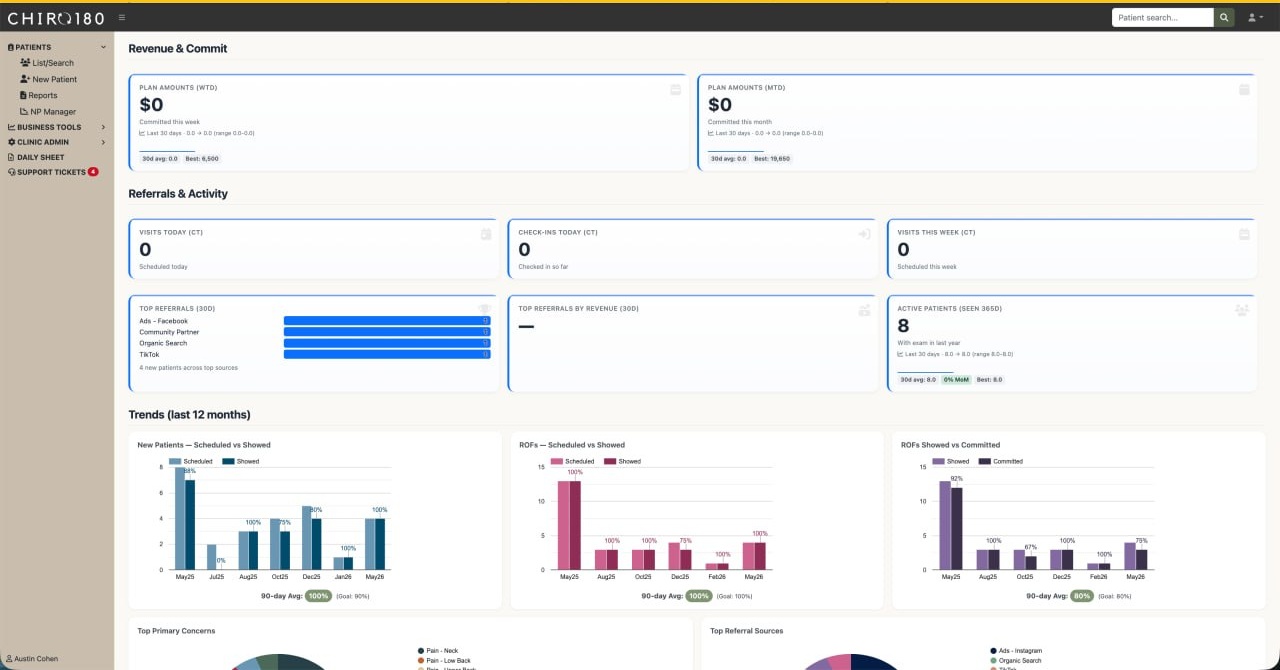Click the icon on Top Referrals (30D) card
Viewport: 1280px width, 670px height.
pyautogui.click(x=485, y=310)
